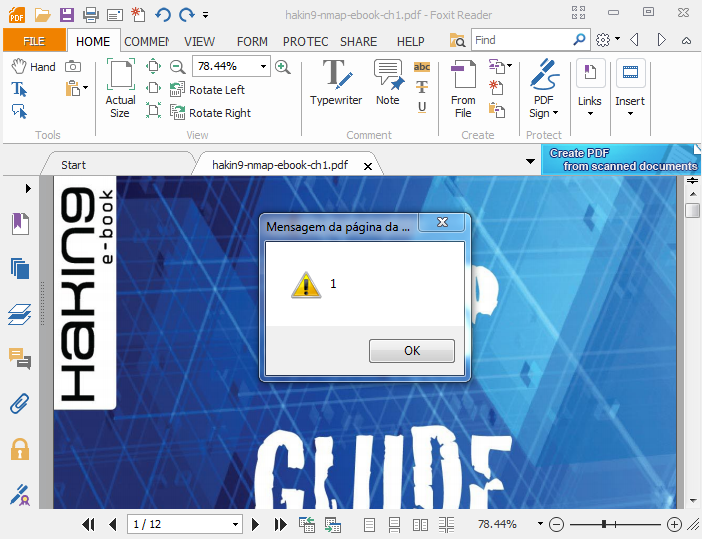The width and height of the screenshot is (702, 539).
Task: Open the Comments panel in sidebar
Action: coord(20,359)
